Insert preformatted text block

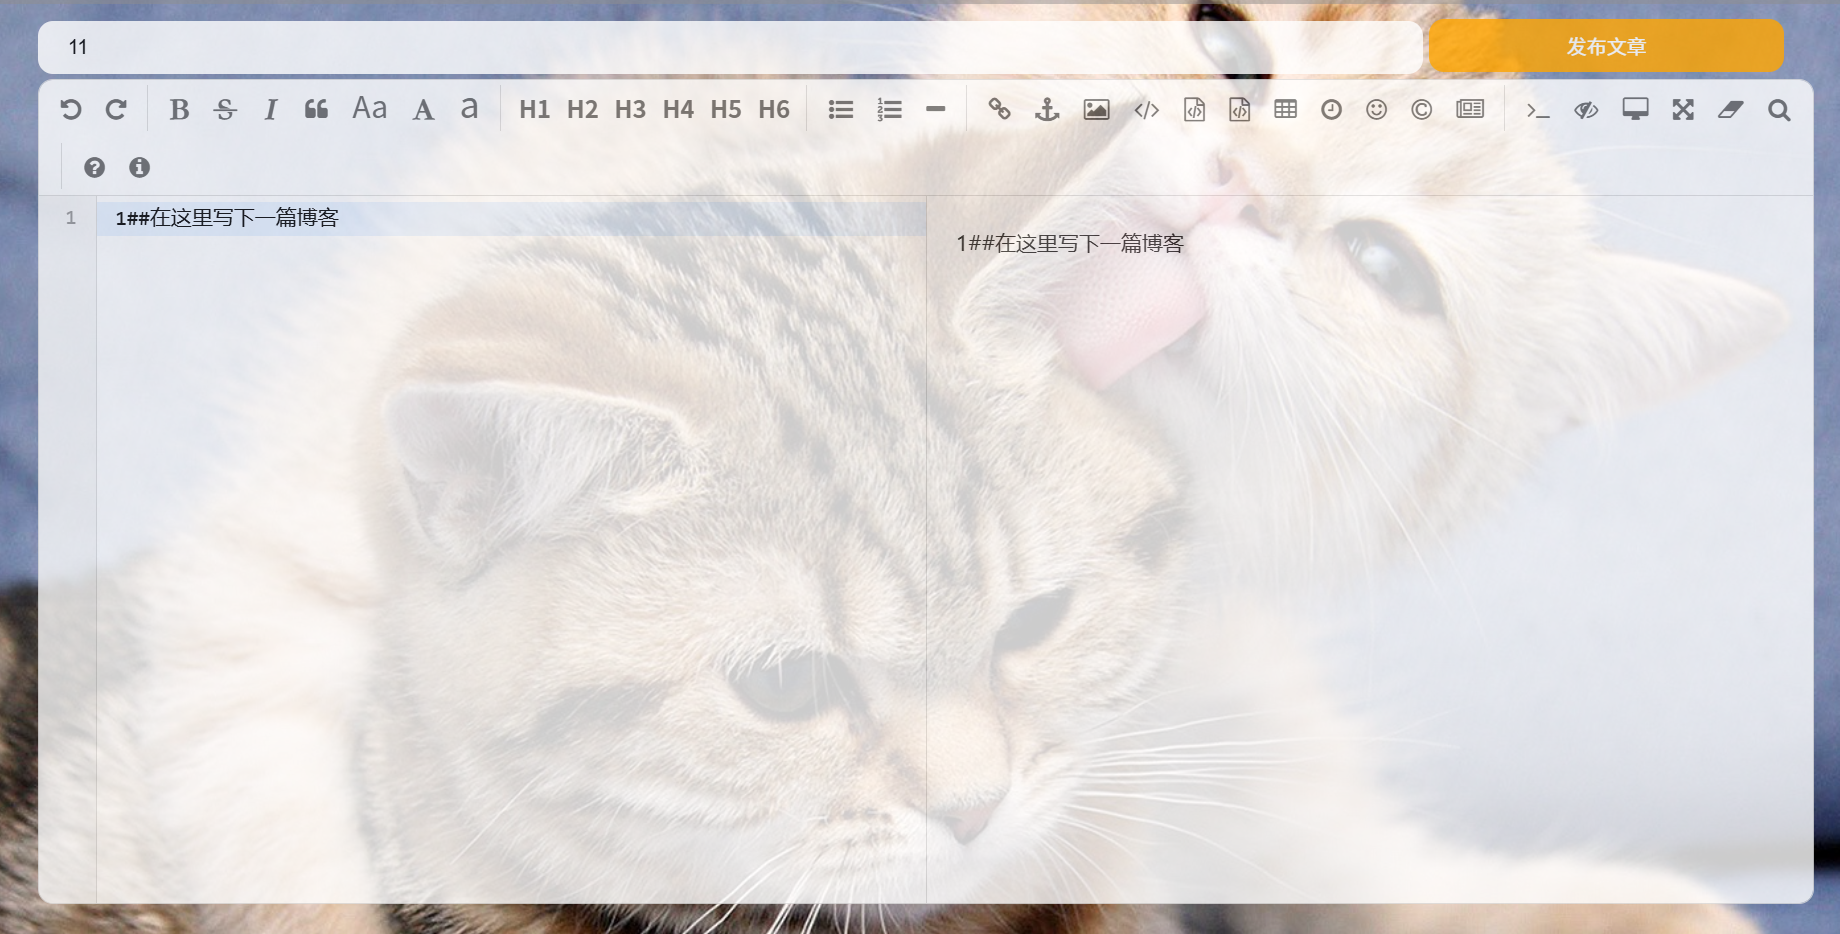(1194, 109)
